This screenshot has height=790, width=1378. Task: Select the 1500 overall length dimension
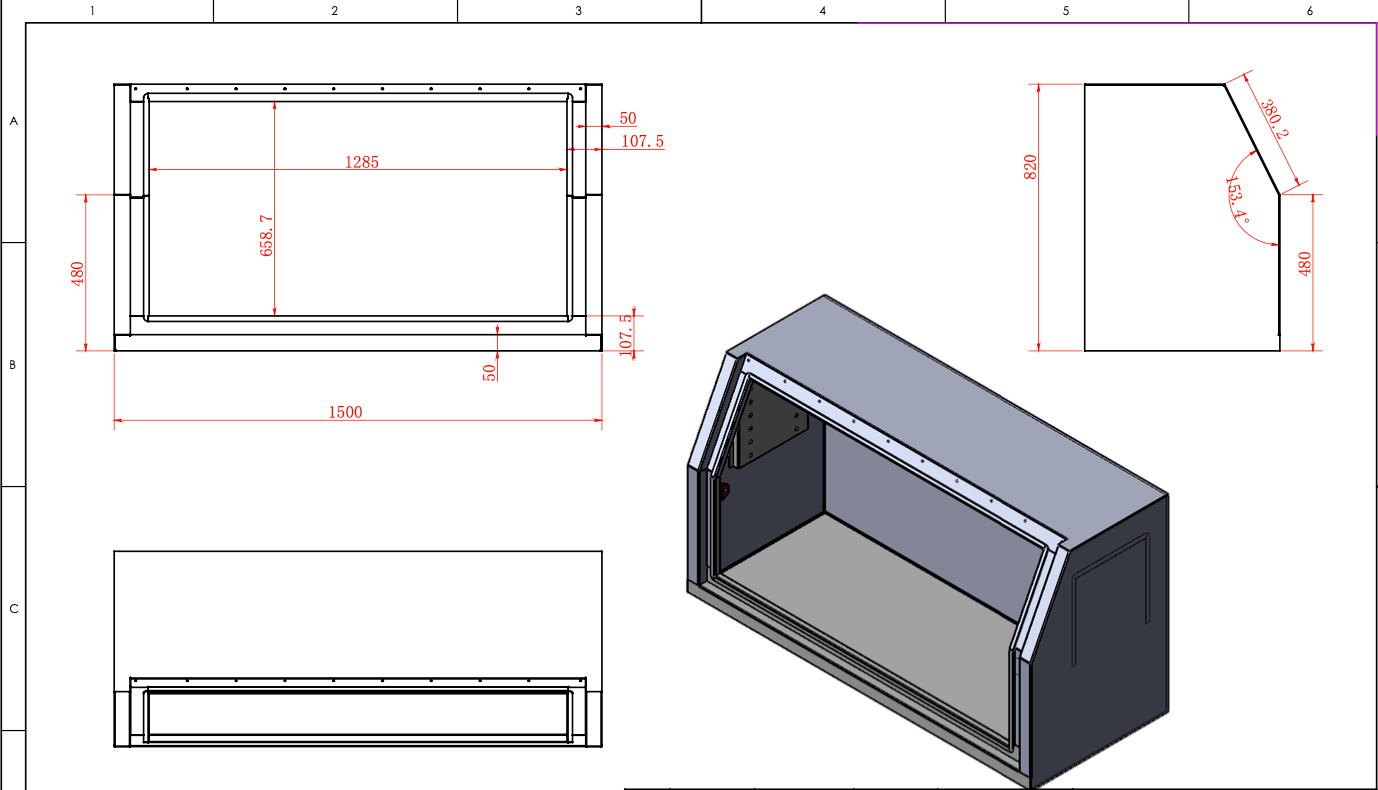pos(345,412)
